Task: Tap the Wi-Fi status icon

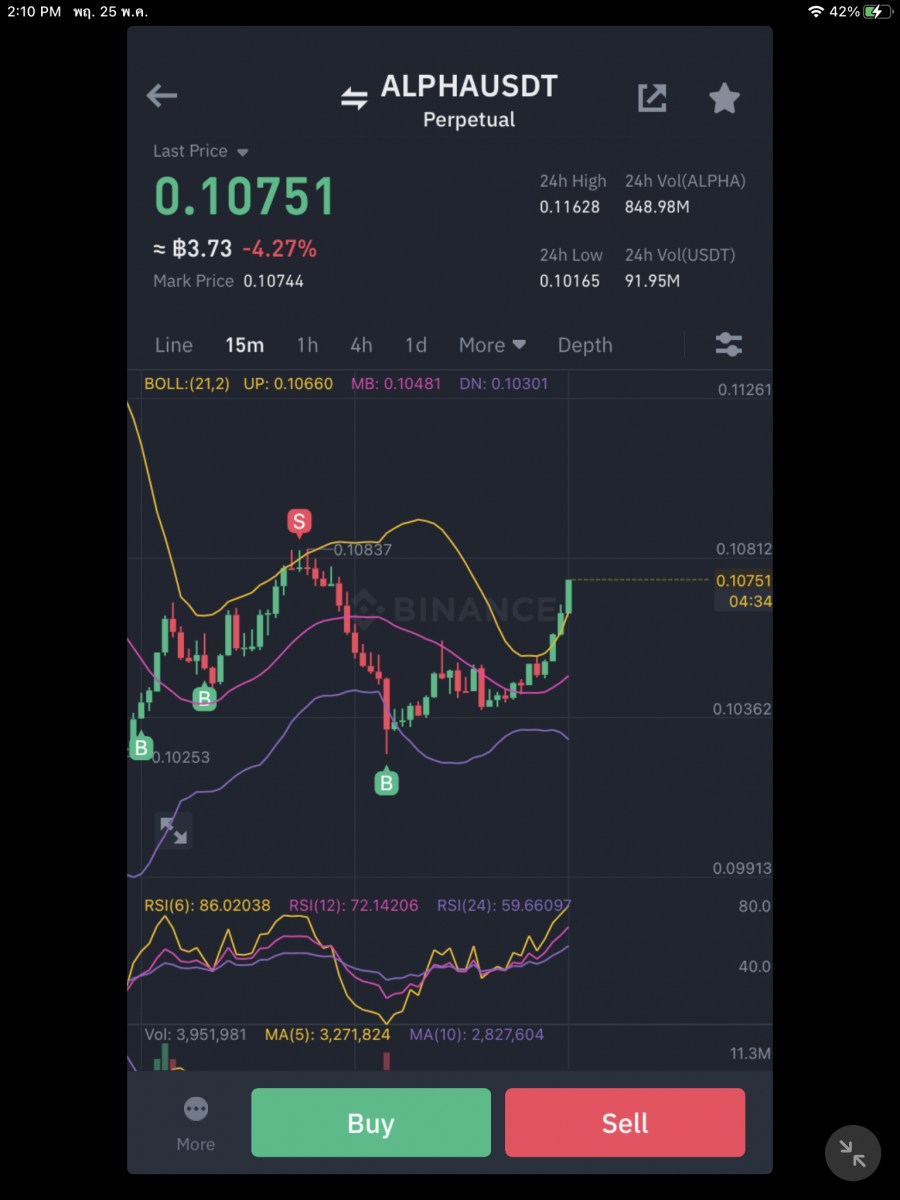Action: click(816, 11)
